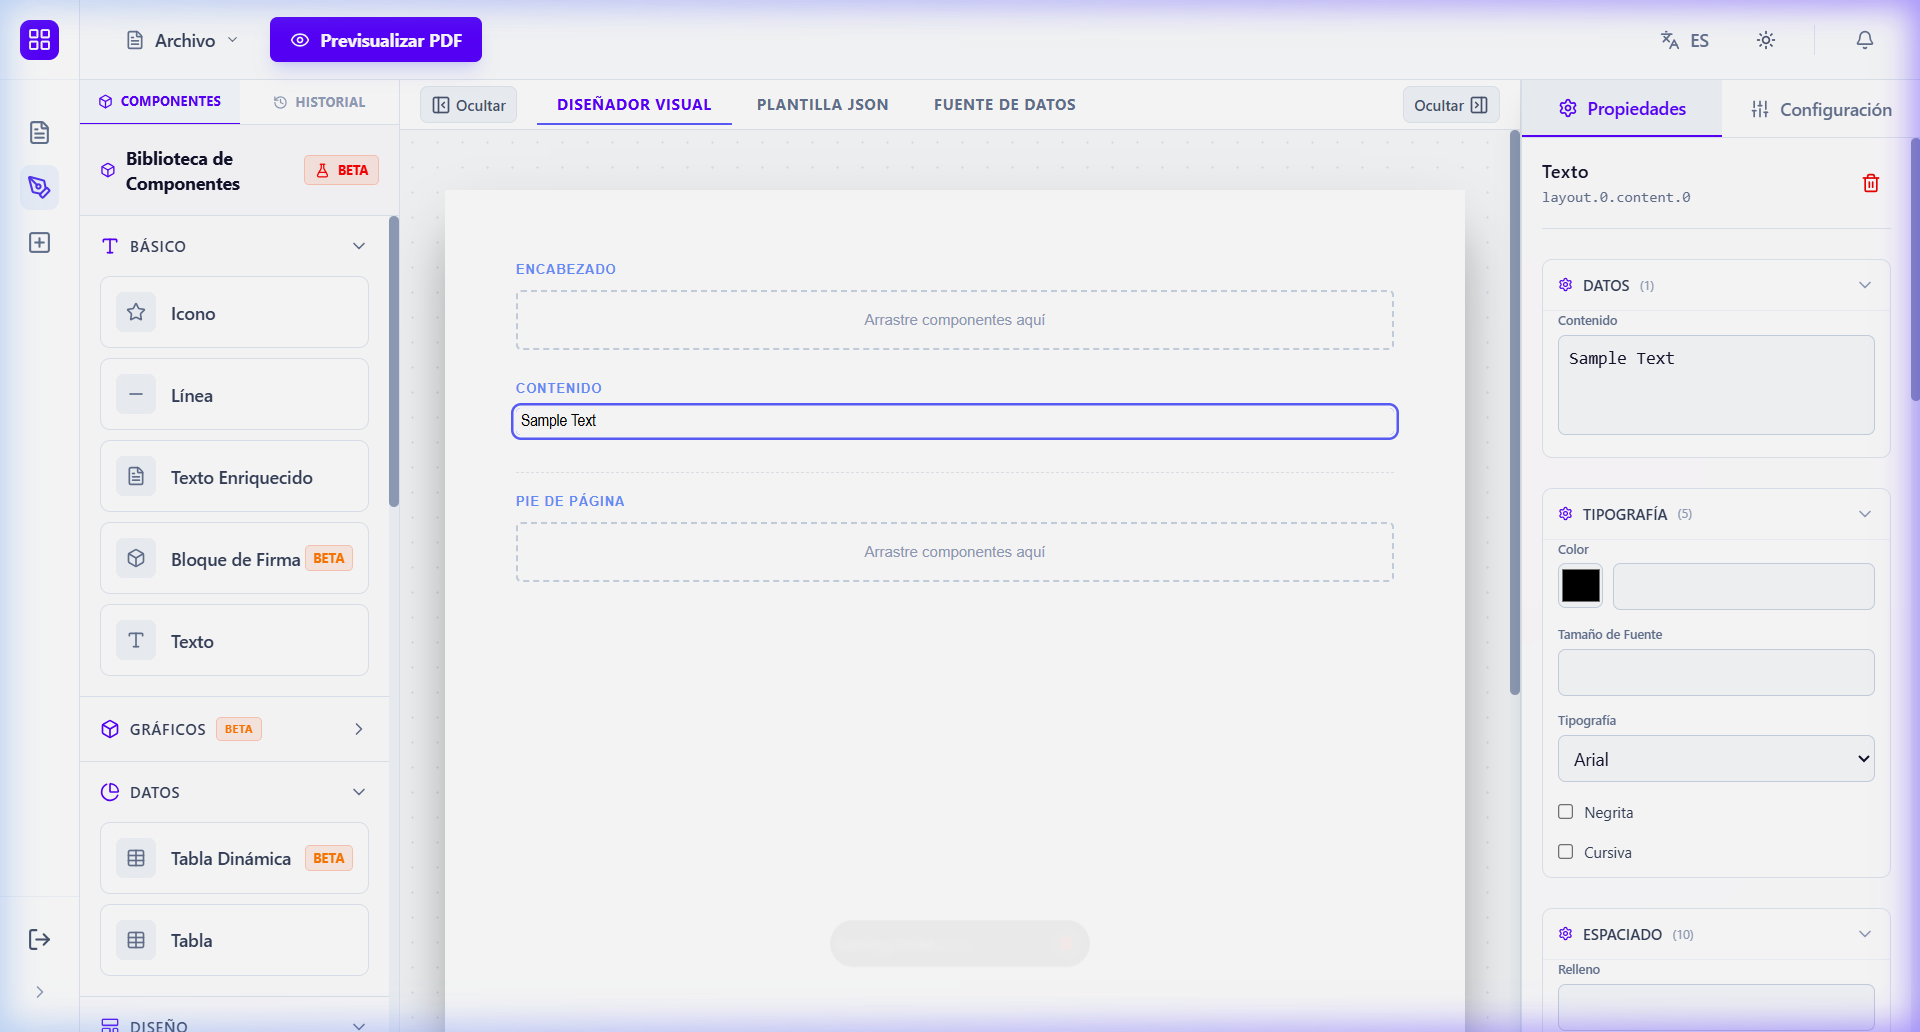This screenshot has height=1032, width=1920.
Task: Enable the Cursiva checkbox
Action: (1566, 852)
